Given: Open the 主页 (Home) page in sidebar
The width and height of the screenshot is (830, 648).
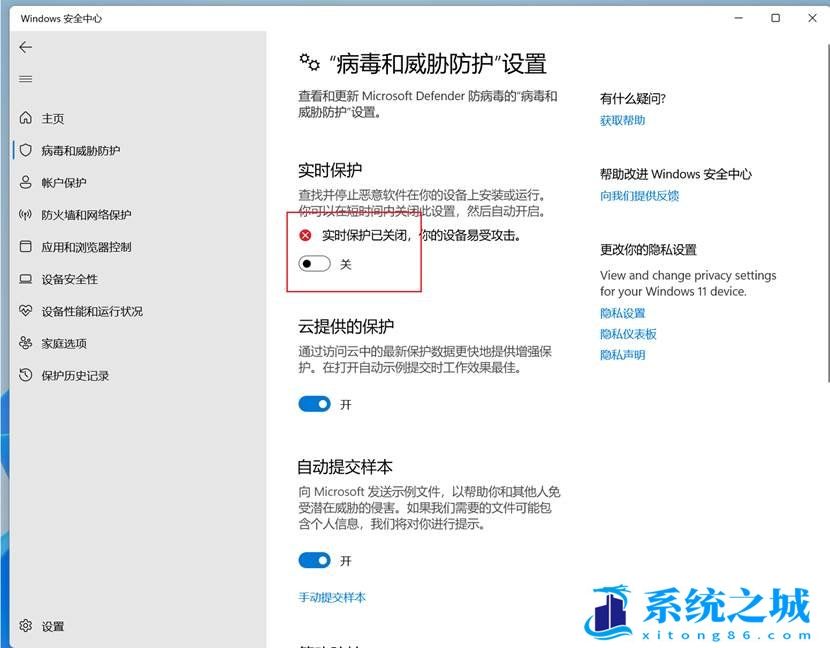Looking at the screenshot, I should coord(50,118).
